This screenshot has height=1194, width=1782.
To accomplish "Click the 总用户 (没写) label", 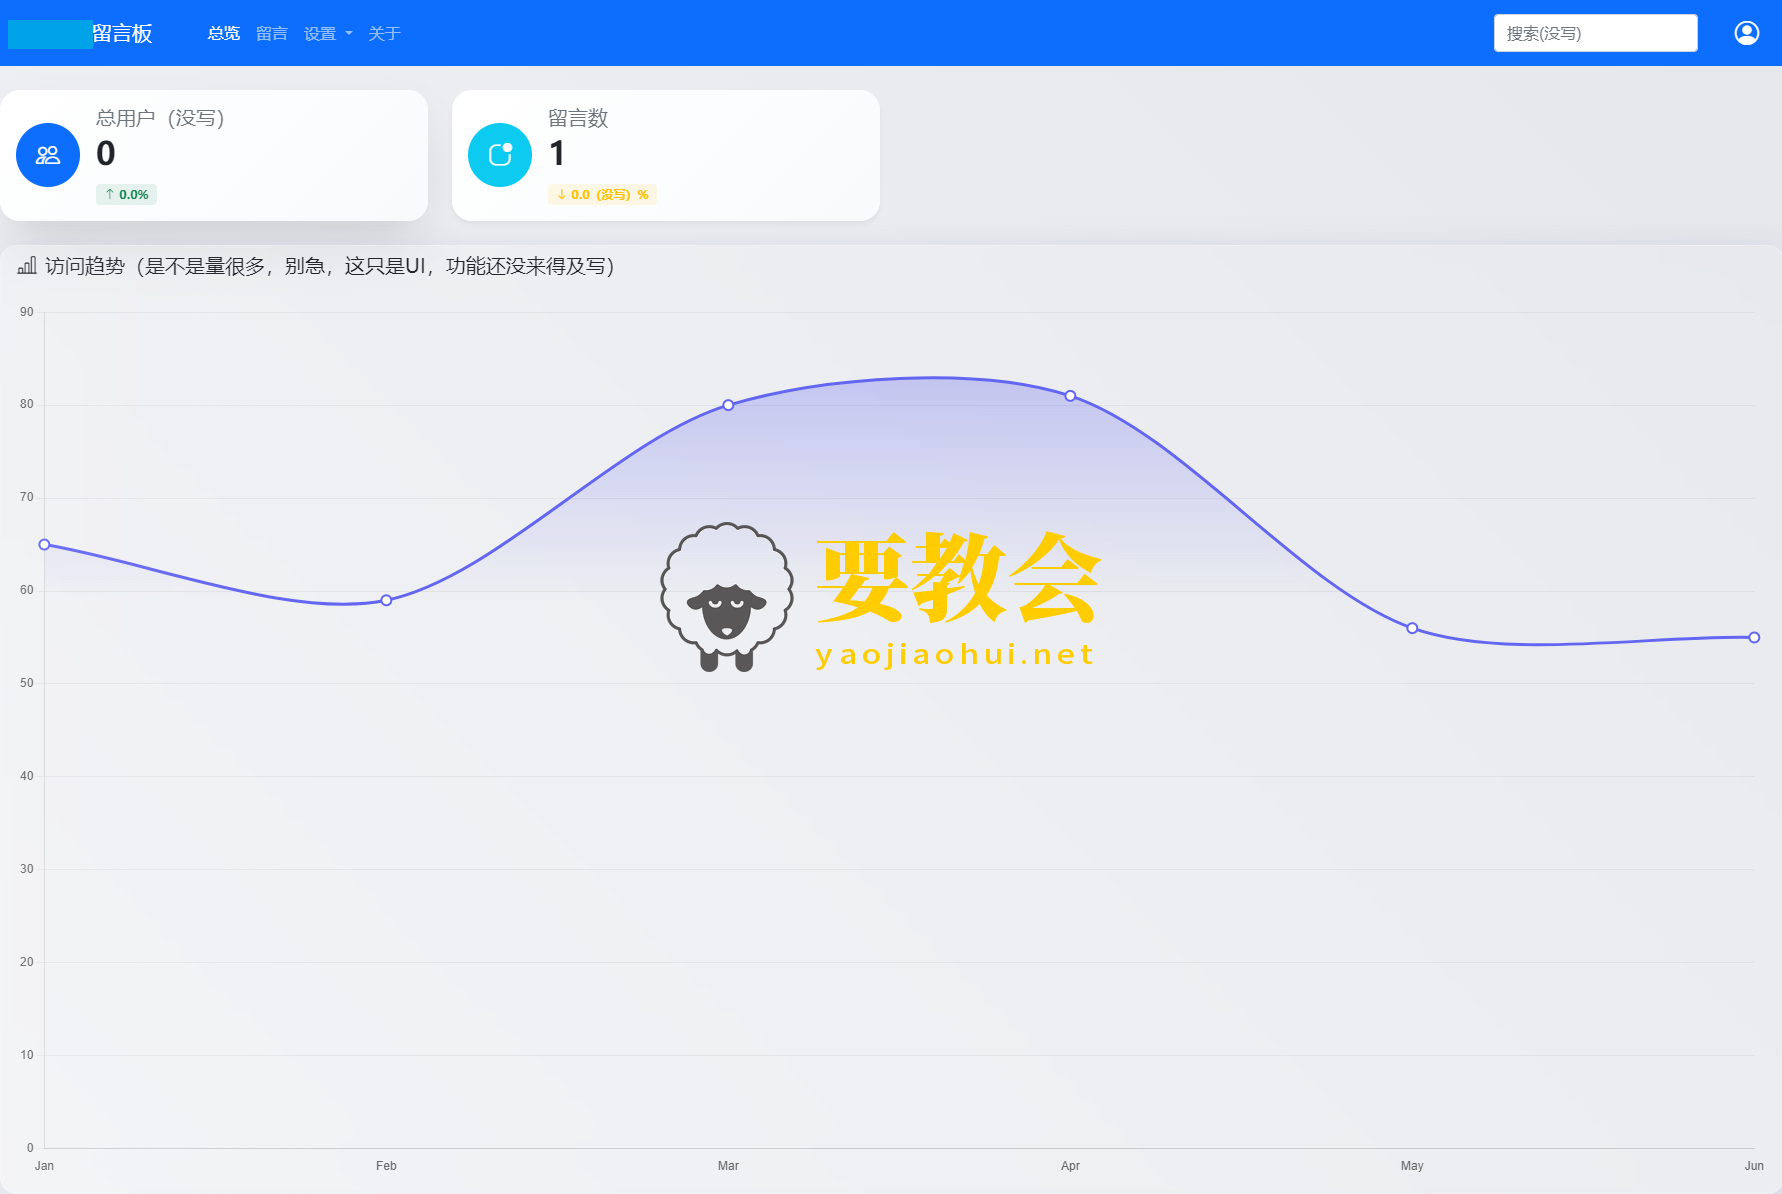I will pos(160,118).
